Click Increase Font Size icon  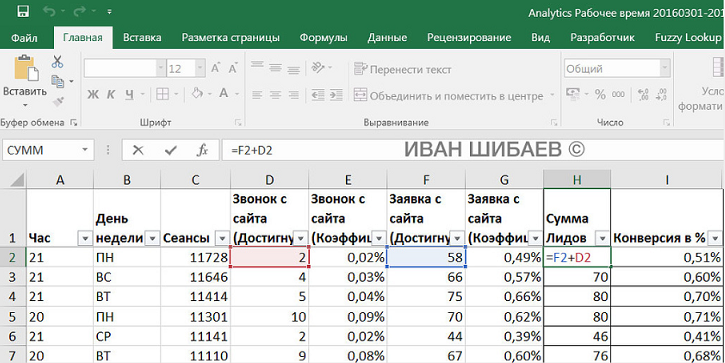[215, 68]
